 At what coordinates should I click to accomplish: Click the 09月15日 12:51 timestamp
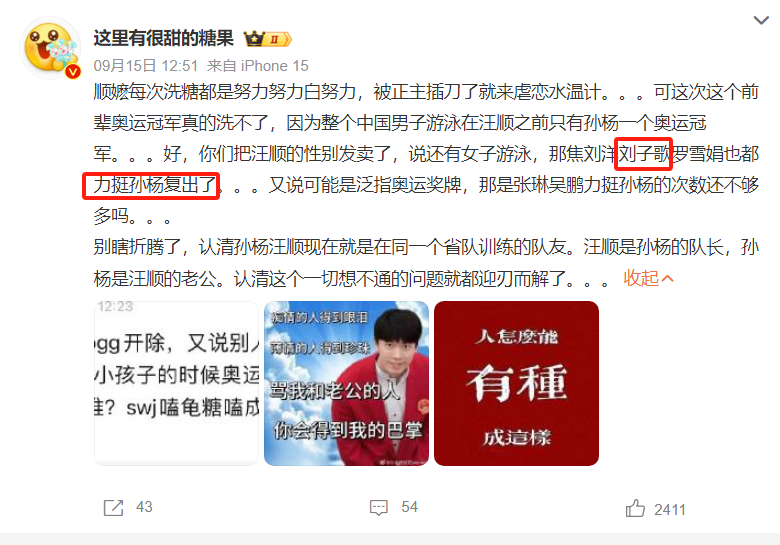(x=146, y=66)
